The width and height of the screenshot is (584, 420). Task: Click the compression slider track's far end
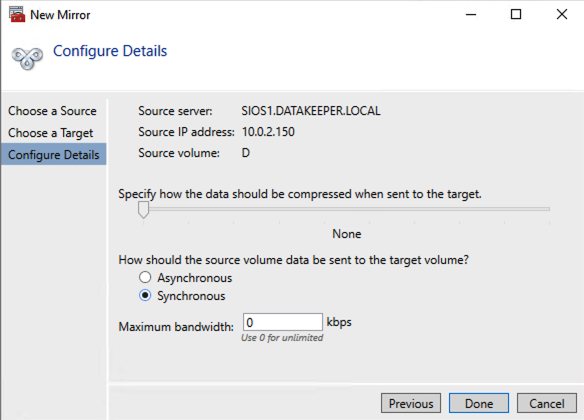[x=548, y=209]
